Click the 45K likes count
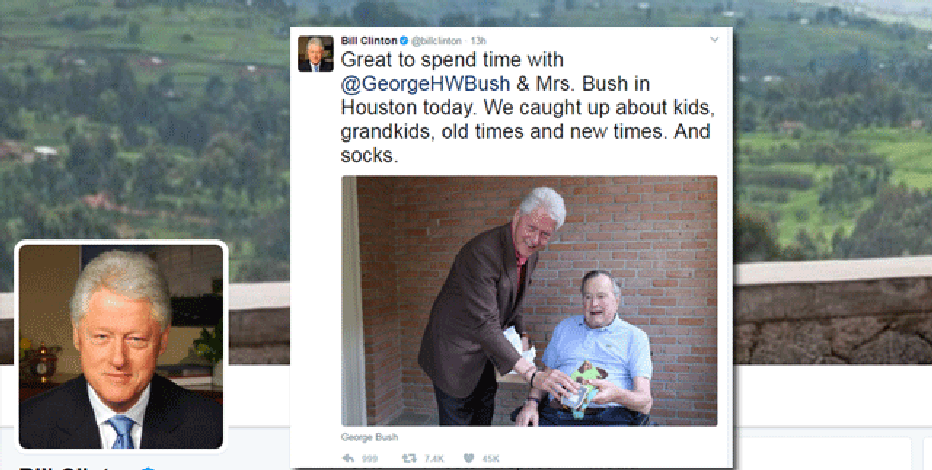This screenshot has width=932, height=470. (491, 459)
